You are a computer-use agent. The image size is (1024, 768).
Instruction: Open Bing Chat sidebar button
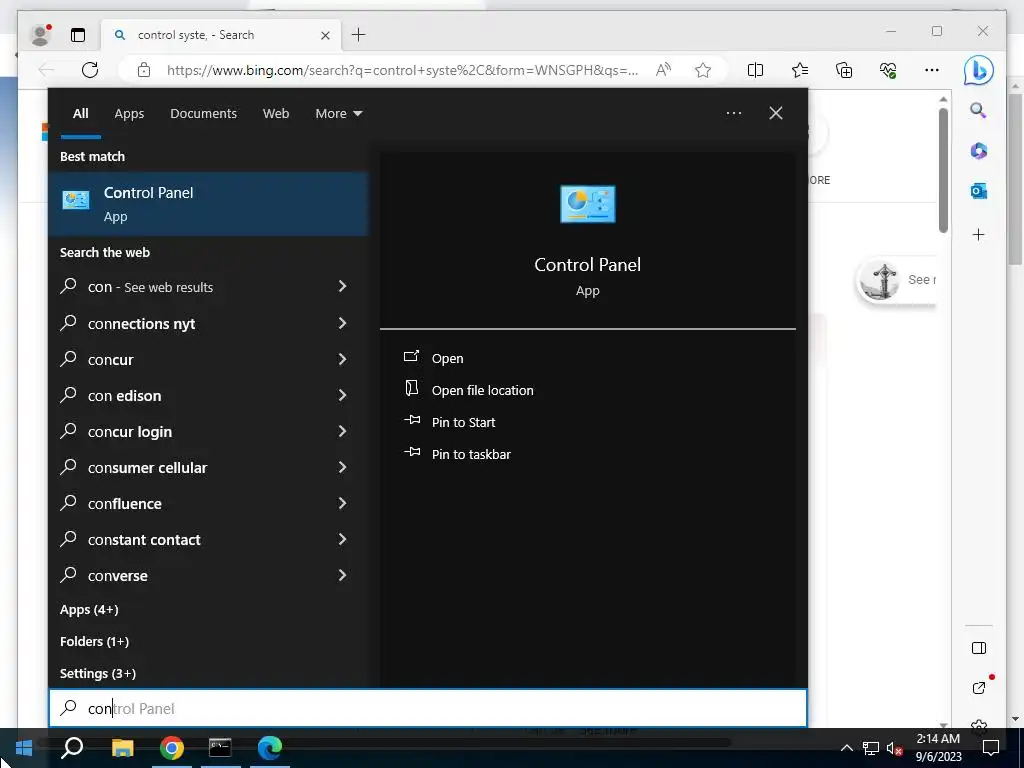coord(978,71)
